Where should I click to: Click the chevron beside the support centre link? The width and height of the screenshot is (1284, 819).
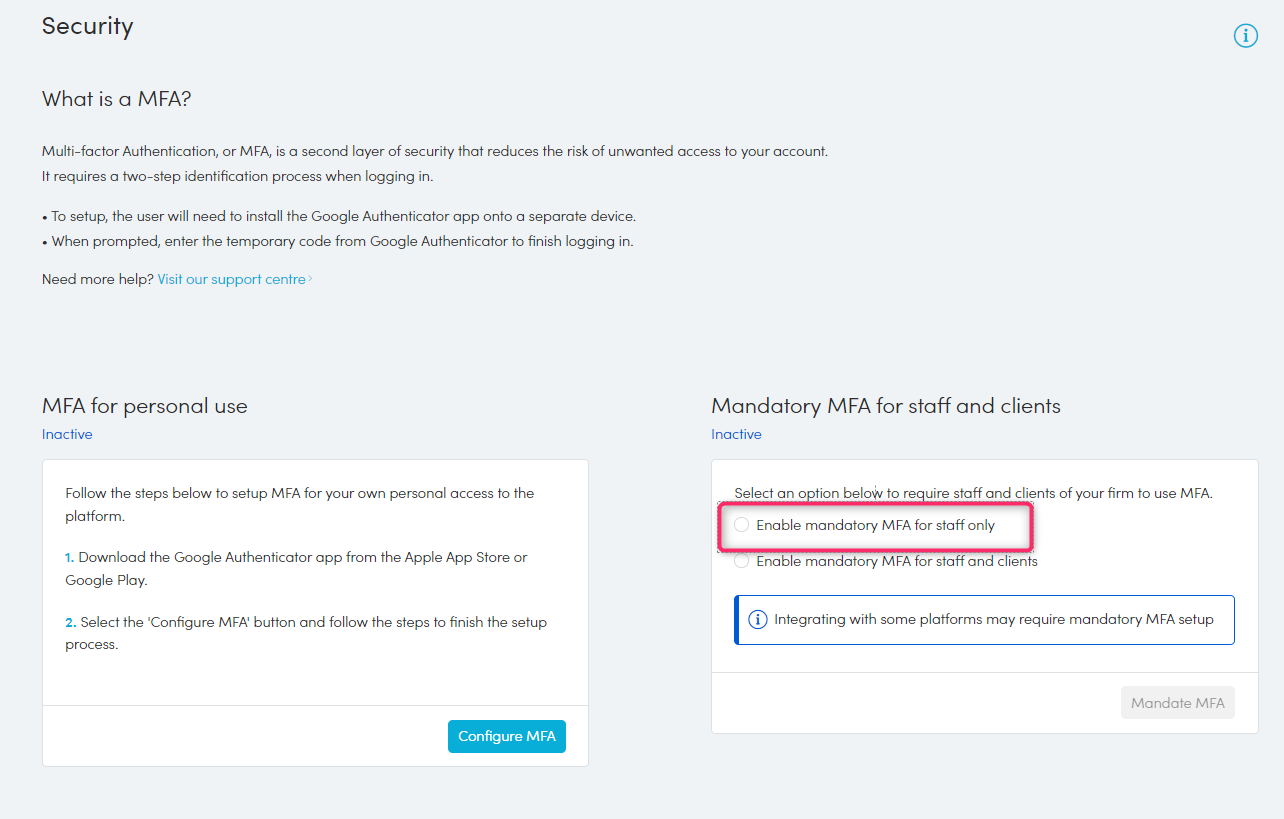311,280
